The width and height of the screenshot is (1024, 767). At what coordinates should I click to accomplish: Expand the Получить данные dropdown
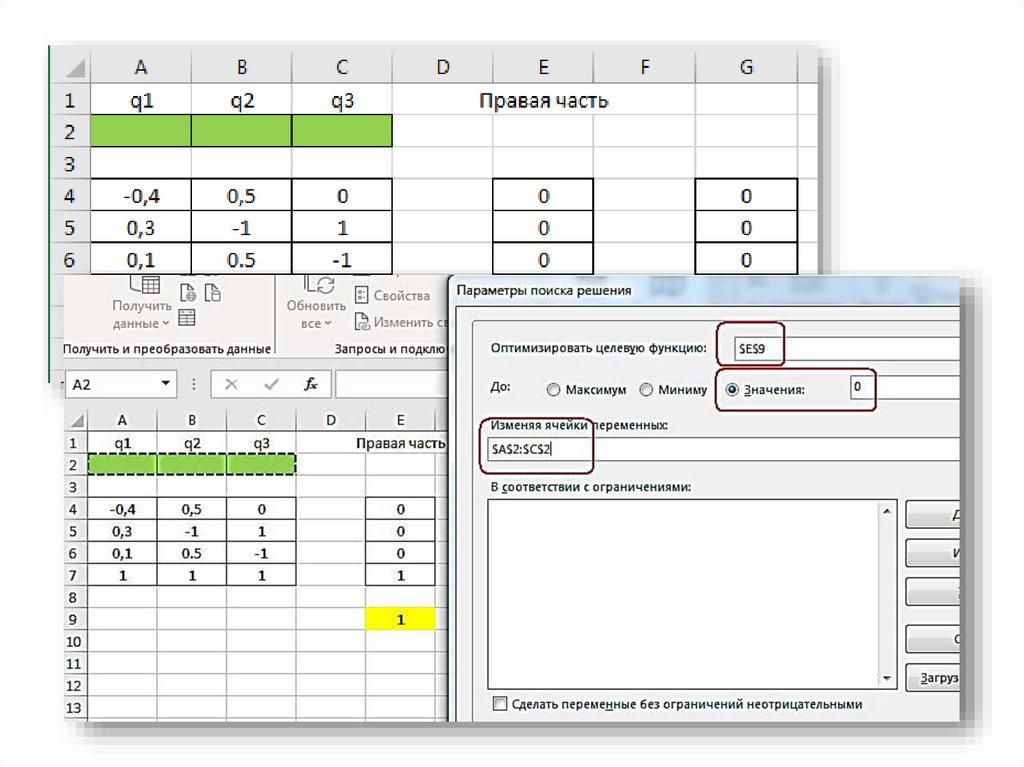[165, 323]
